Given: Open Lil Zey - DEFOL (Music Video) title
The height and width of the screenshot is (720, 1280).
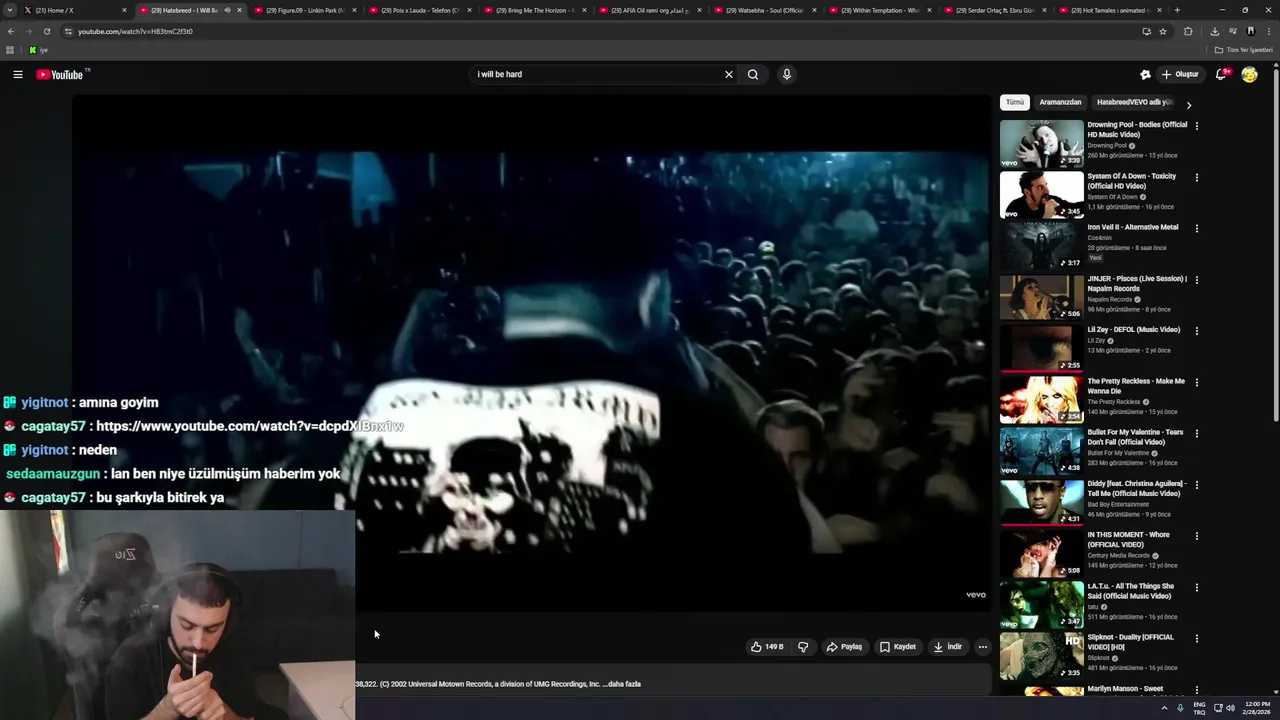Looking at the screenshot, I should pos(1134,329).
